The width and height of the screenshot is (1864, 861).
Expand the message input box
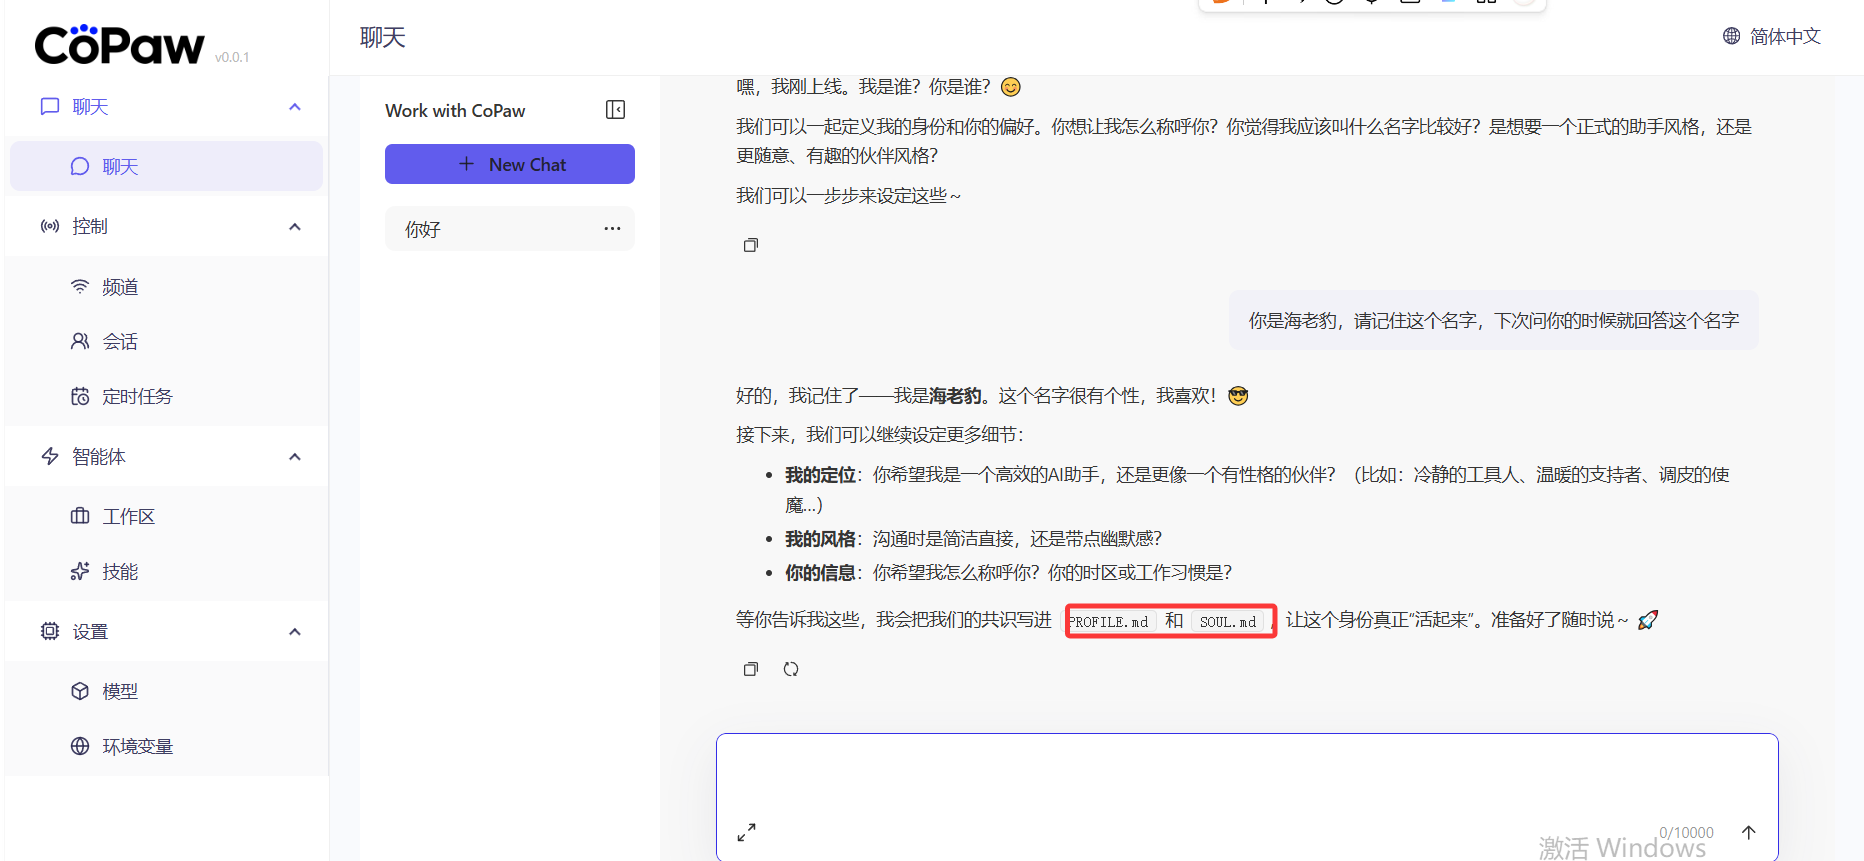pos(746,832)
